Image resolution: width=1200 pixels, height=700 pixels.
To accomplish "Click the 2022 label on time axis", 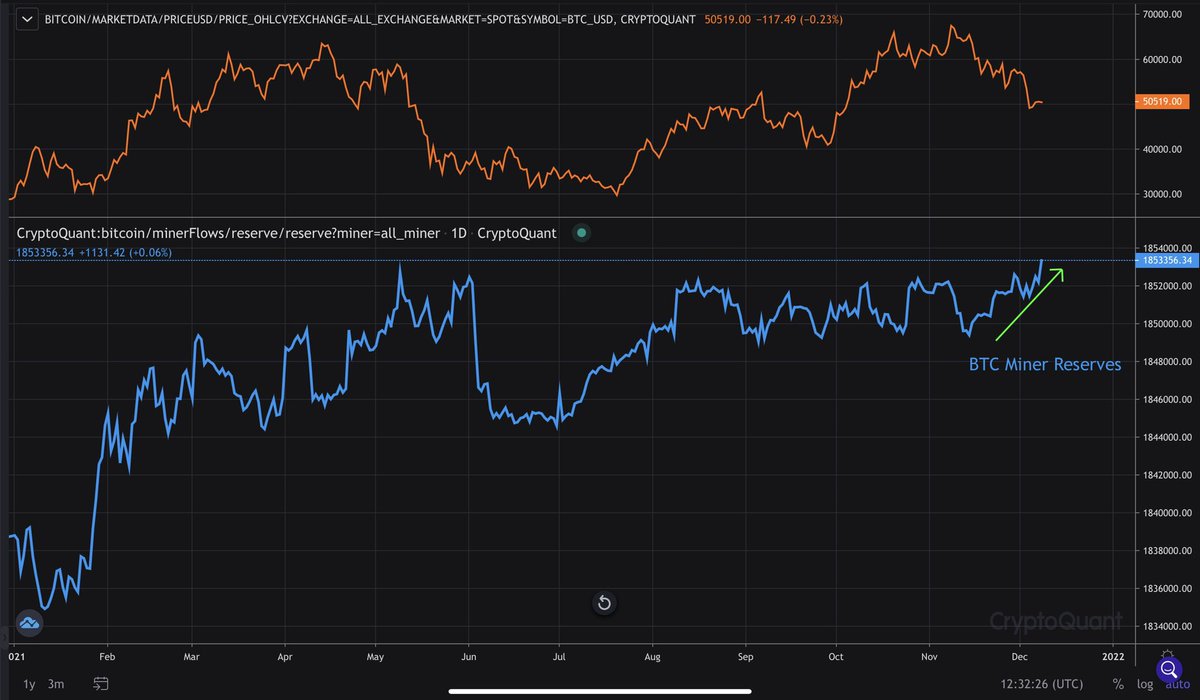I will [x=1113, y=658].
